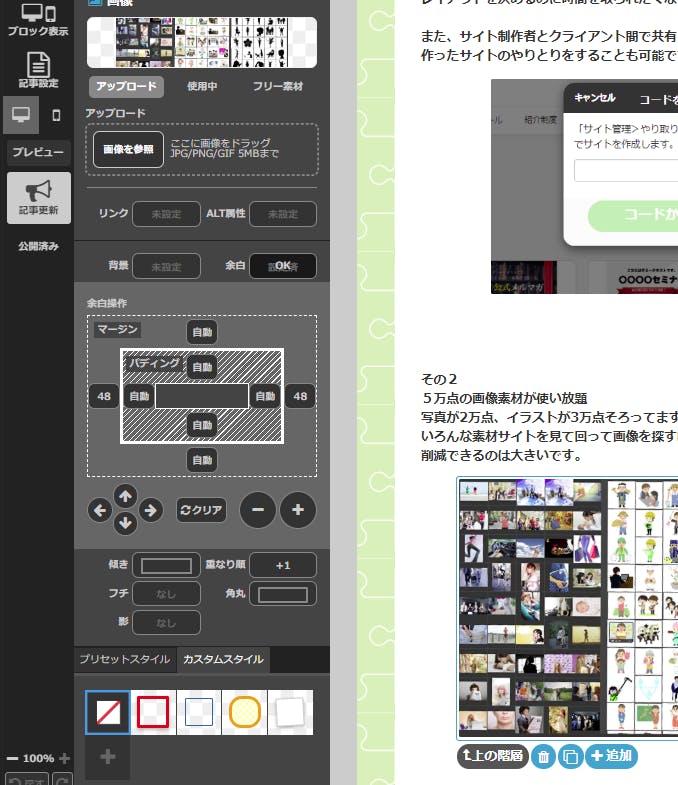Open the 影 shadow setting
The image size is (678, 785).
coord(166,623)
